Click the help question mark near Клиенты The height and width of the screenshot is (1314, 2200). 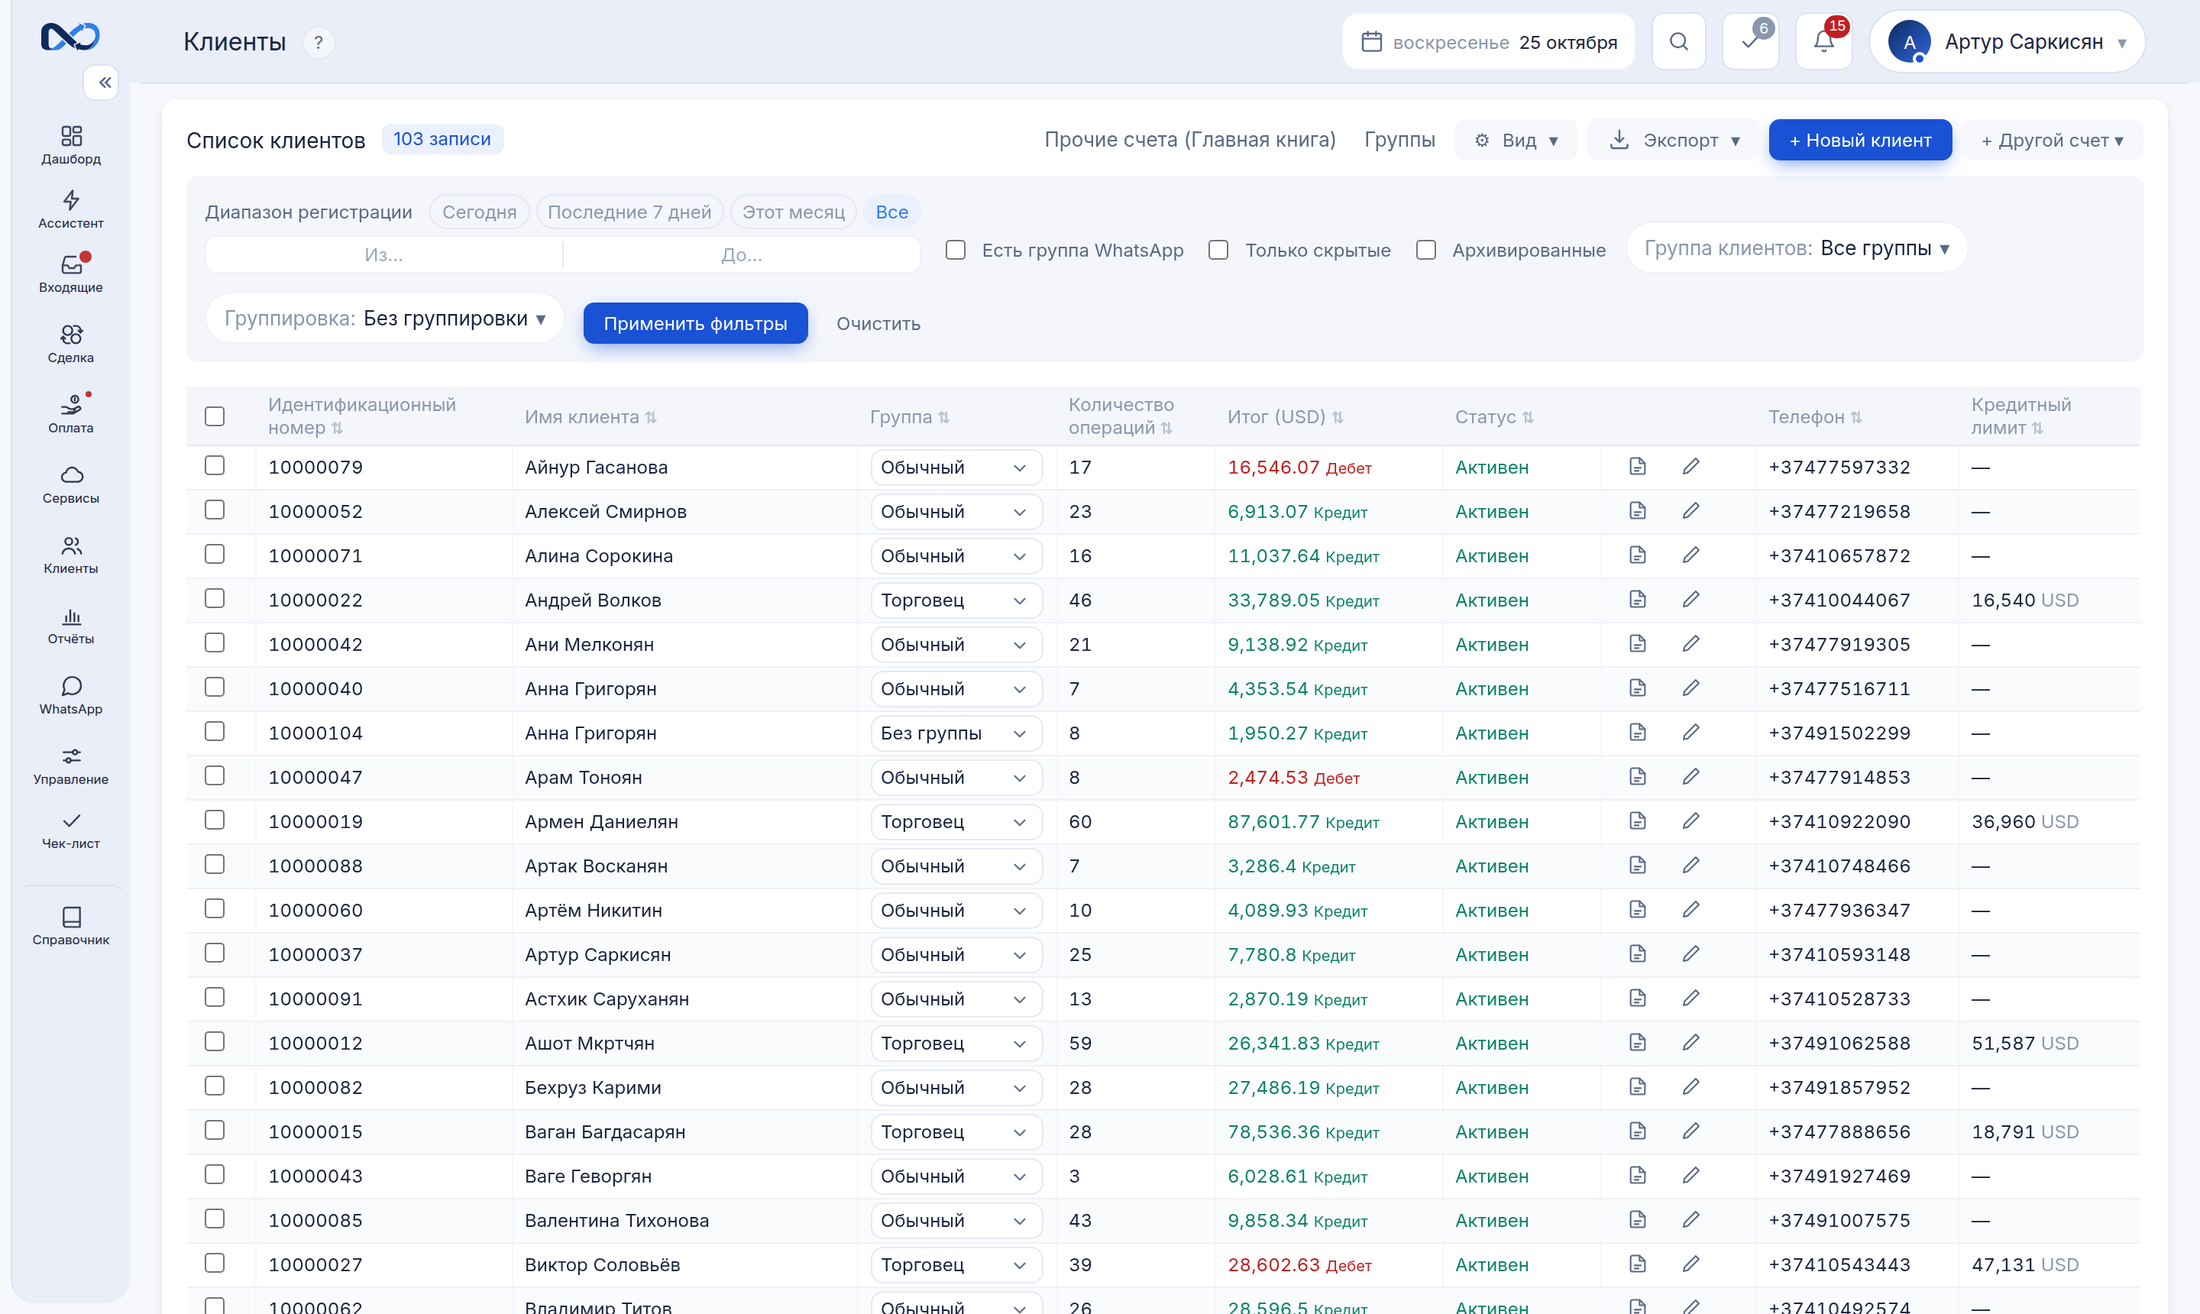(x=318, y=42)
